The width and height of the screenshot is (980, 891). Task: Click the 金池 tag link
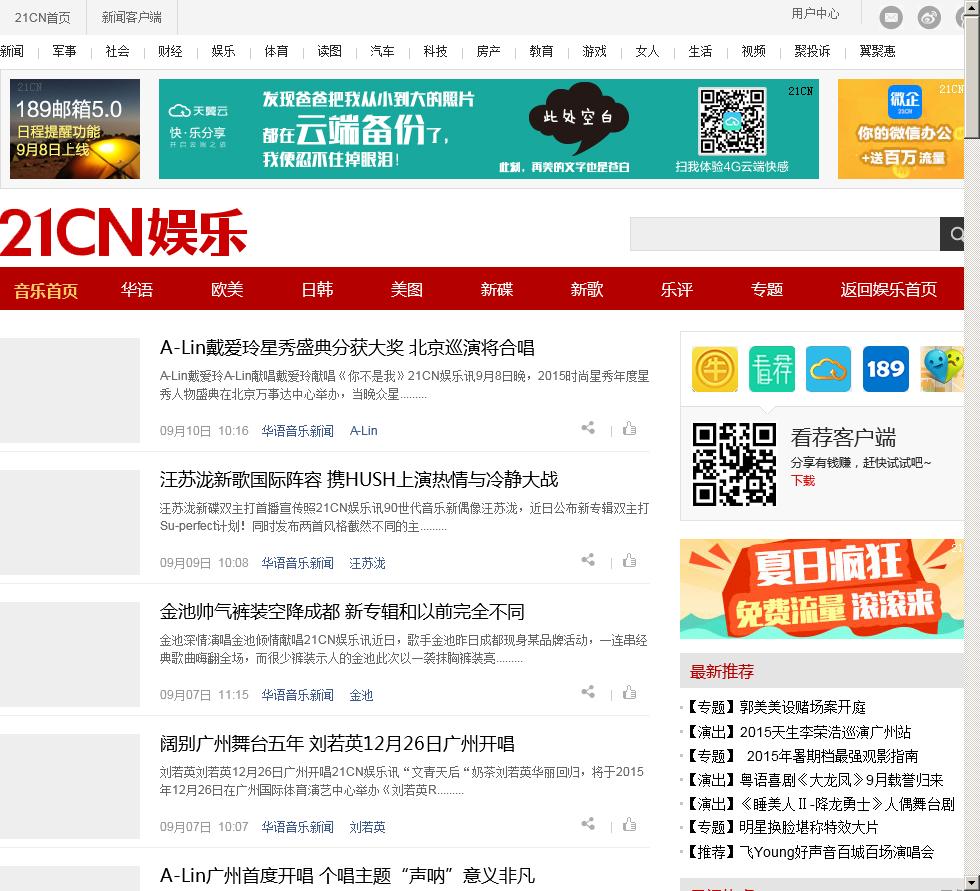coord(361,695)
